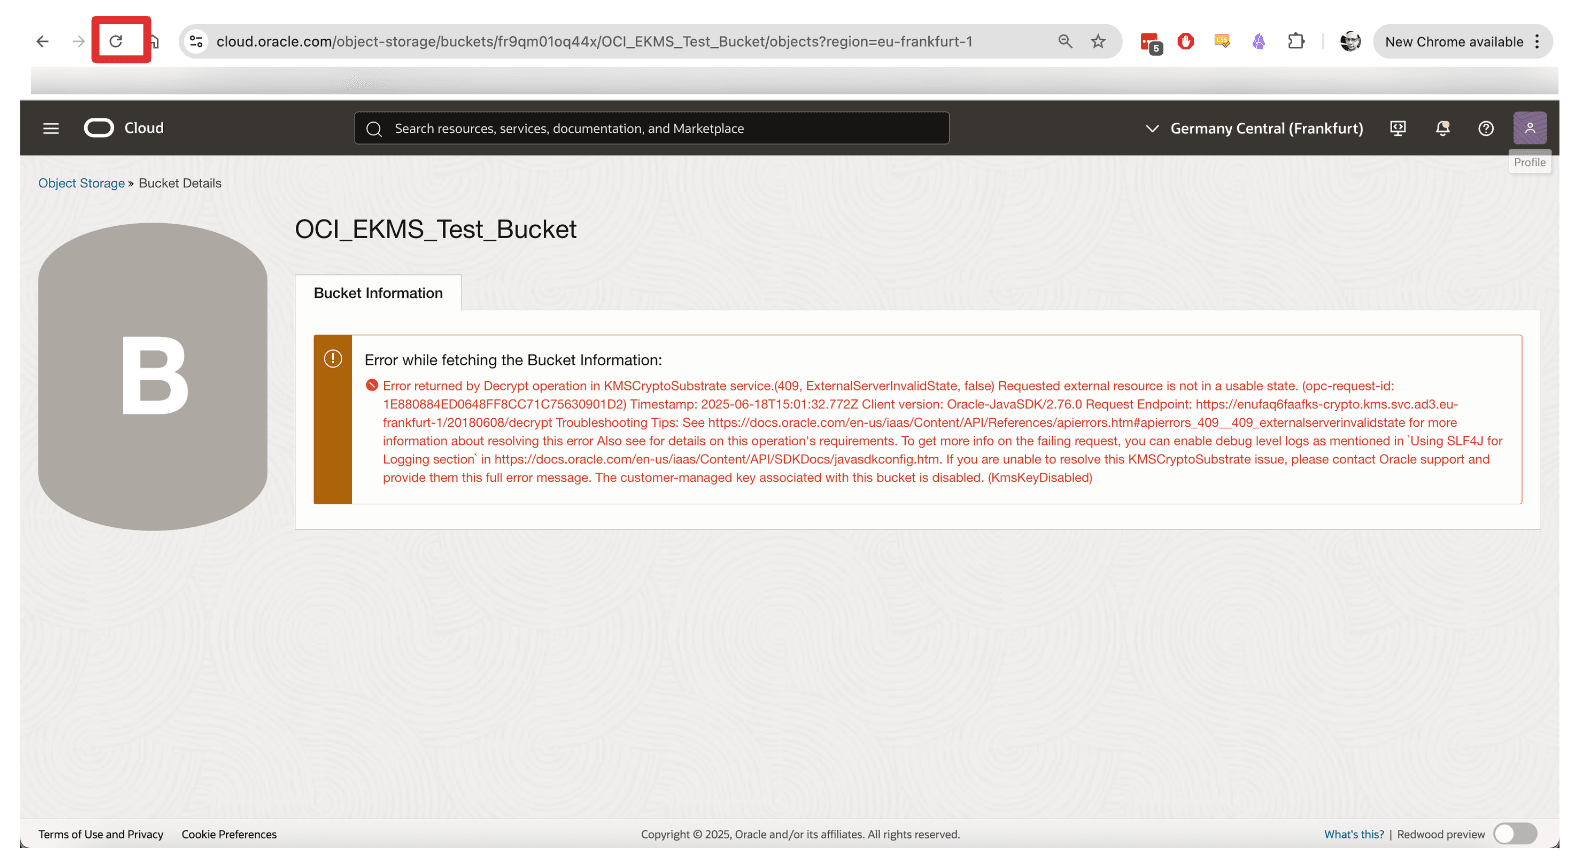Click the red shield ad blocker extension
The width and height of the screenshot is (1579, 868).
tap(1186, 41)
